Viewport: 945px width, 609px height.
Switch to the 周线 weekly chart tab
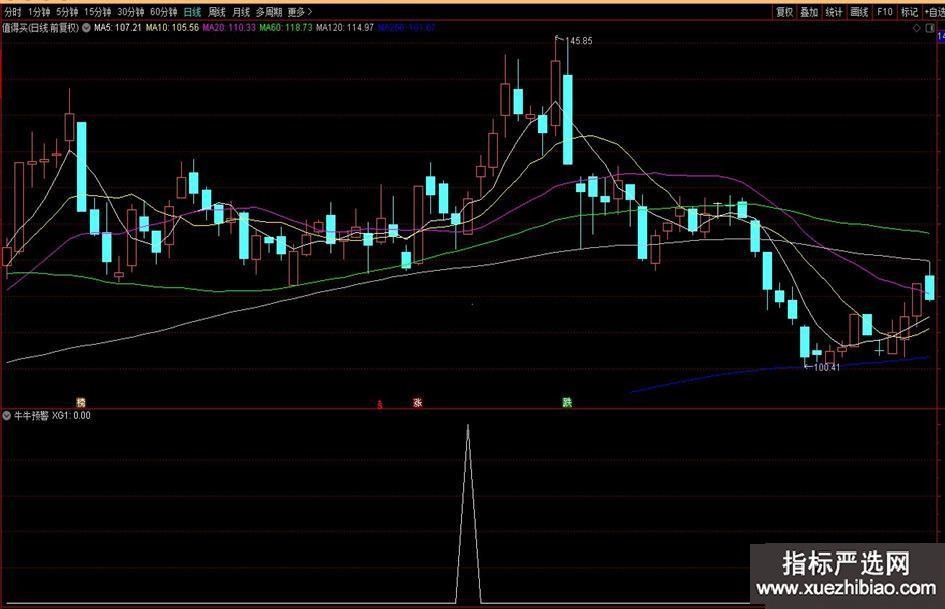coord(216,12)
